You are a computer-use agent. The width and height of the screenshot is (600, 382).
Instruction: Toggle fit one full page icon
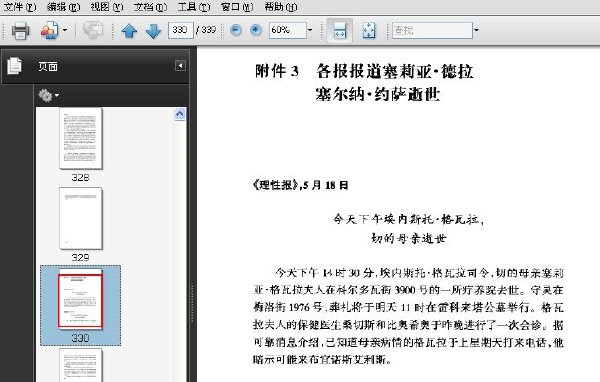tap(368, 30)
